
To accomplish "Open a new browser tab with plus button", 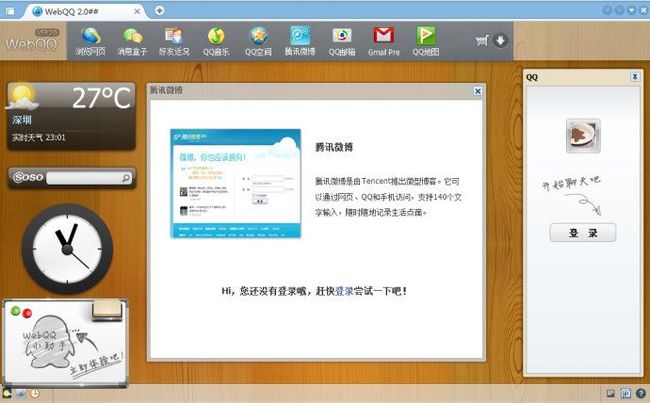I will coord(160,10).
